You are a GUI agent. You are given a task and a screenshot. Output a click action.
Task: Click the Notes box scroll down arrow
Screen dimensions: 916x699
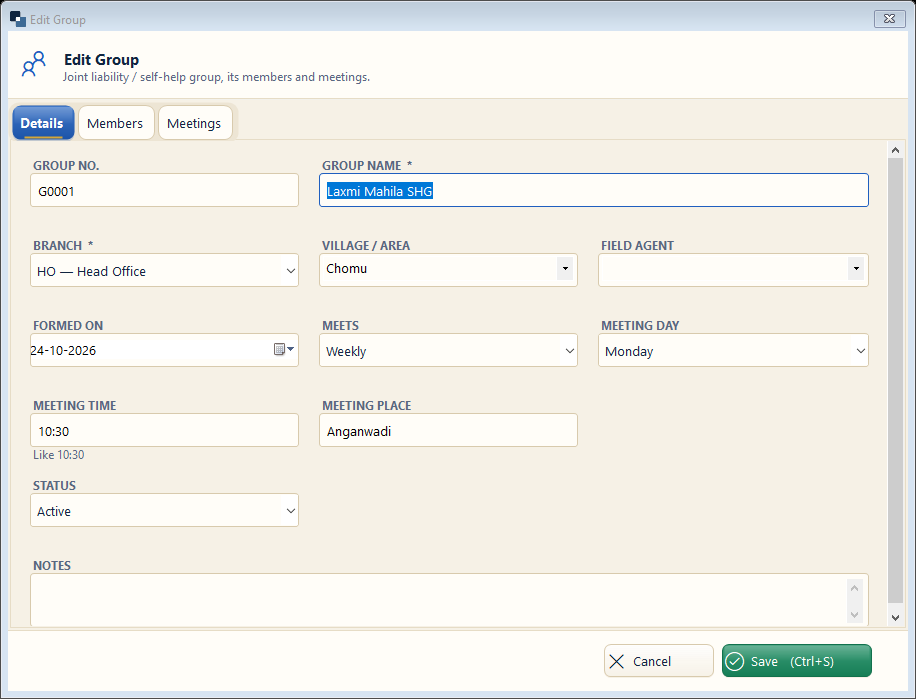(854, 614)
